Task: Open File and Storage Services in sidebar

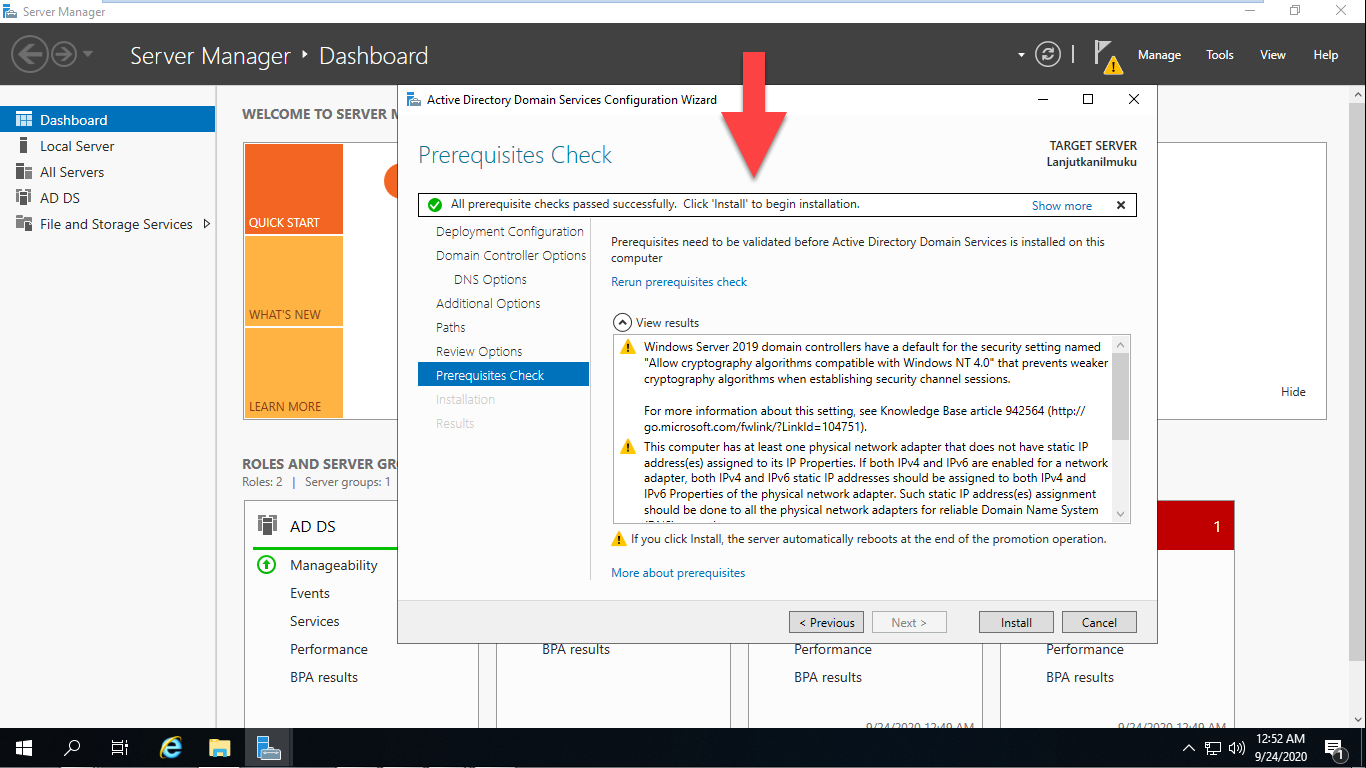Action: 107,224
